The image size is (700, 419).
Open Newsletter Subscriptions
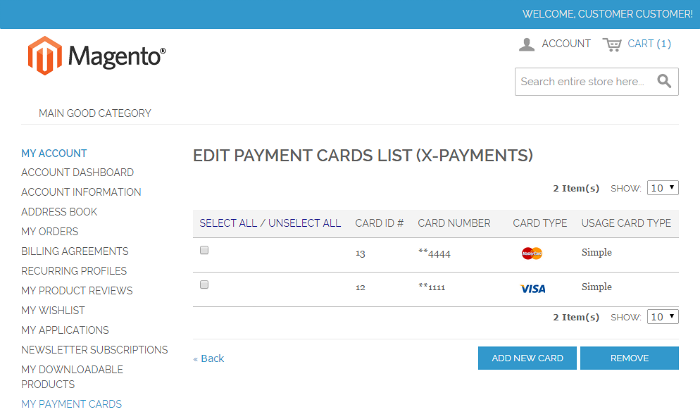click(x=95, y=350)
